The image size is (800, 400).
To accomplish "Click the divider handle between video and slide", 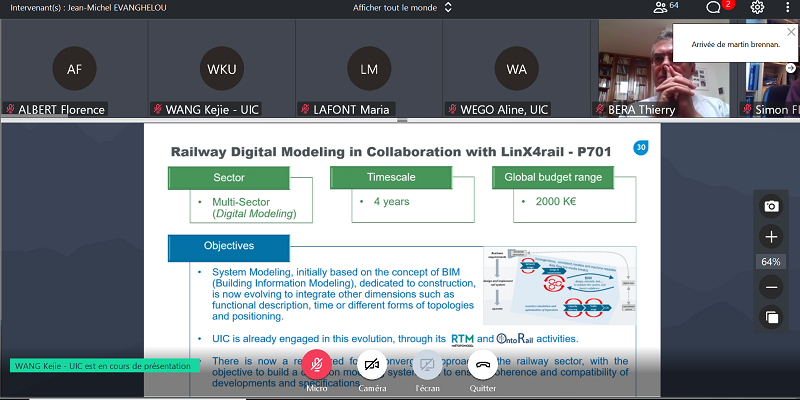I will [x=402, y=120].
